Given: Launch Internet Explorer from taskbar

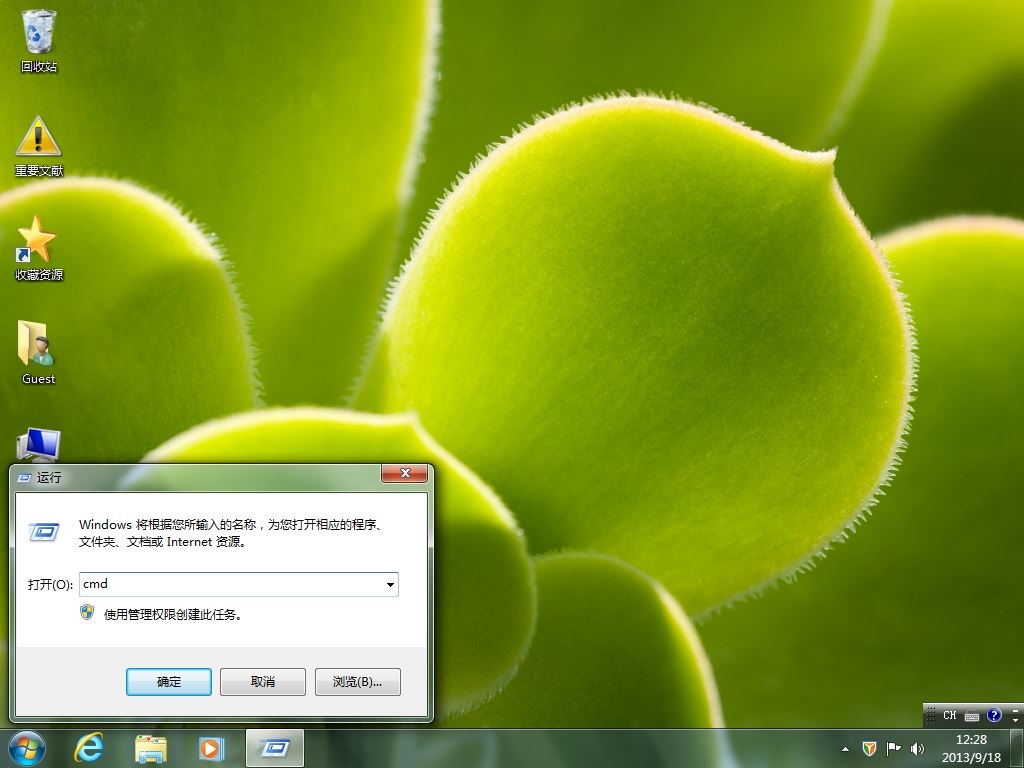Looking at the screenshot, I should point(89,748).
